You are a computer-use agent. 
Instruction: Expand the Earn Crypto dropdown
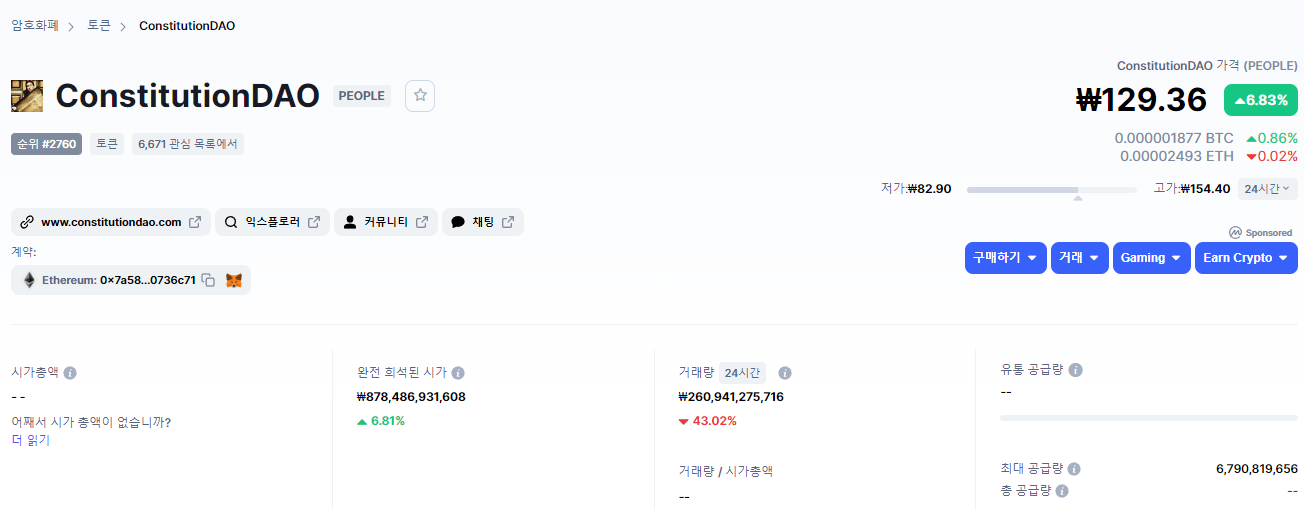(1246, 258)
